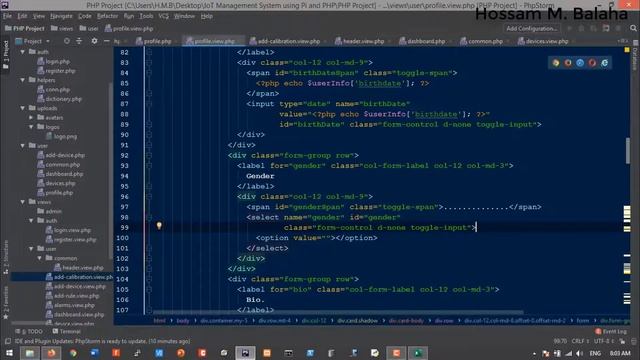Open Chrome from the taskbar
This screenshot has width=640, height=360.
pyautogui.click(x=73, y=353)
